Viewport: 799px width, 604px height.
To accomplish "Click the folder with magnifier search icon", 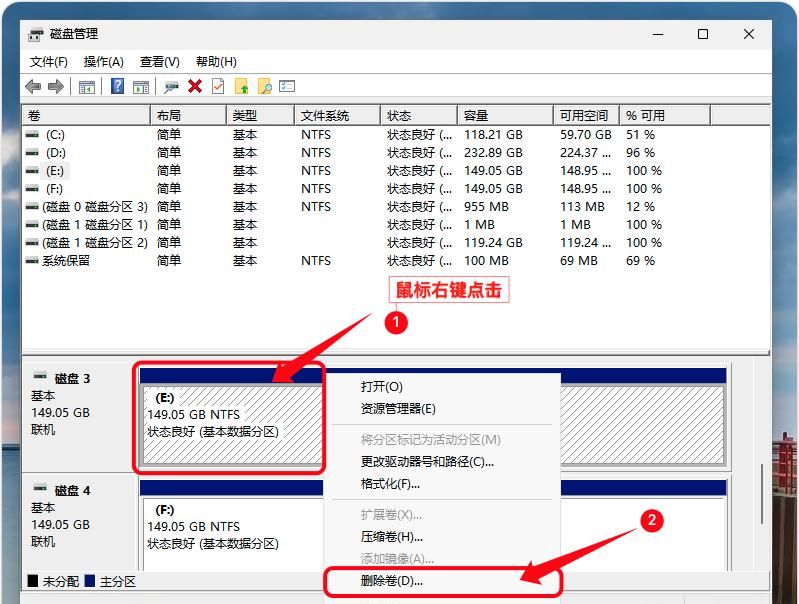I will [264, 86].
